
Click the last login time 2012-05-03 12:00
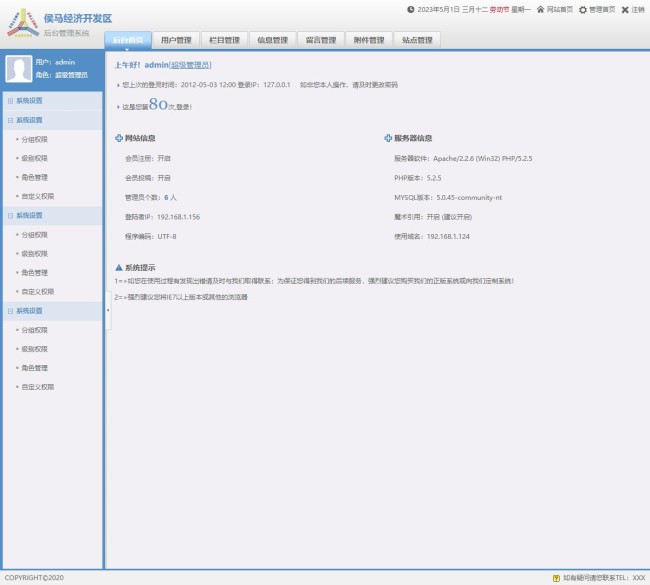pos(208,85)
